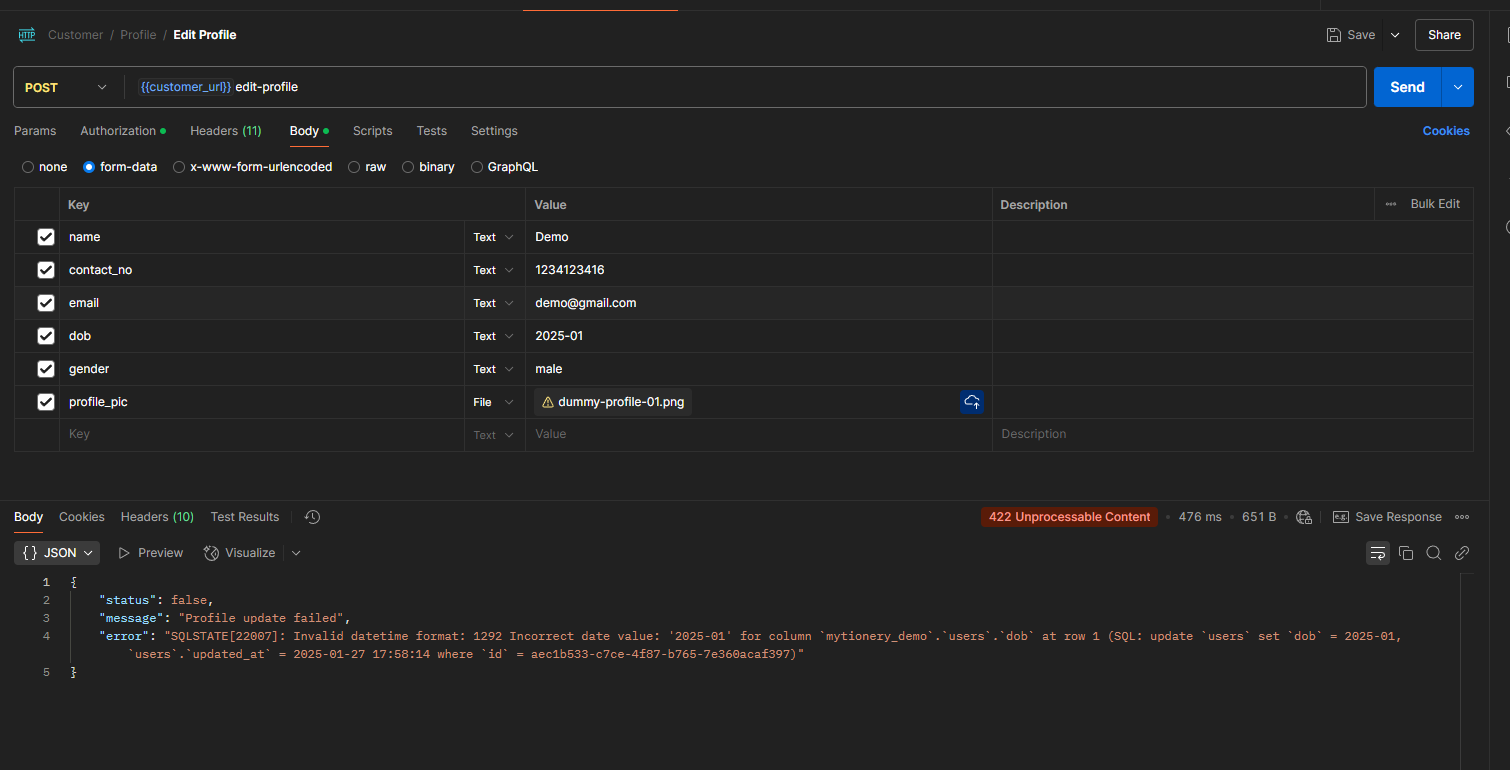The image size is (1510, 770).
Task: Open the response Headers (10) tab
Action: pyautogui.click(x=157, y=517)
